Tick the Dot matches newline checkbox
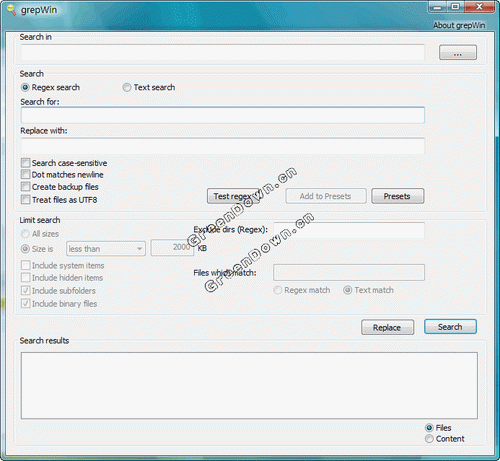500x461 pixels. click(25, 174)
